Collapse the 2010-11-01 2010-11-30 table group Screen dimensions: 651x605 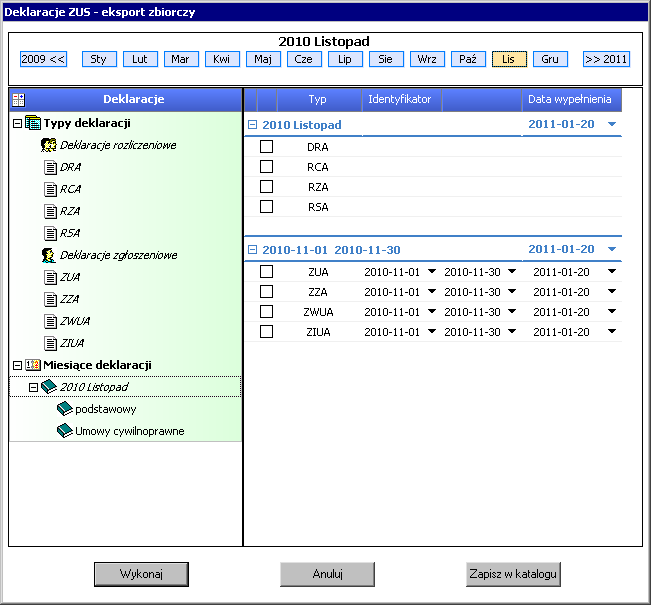(x=252, y=250)
